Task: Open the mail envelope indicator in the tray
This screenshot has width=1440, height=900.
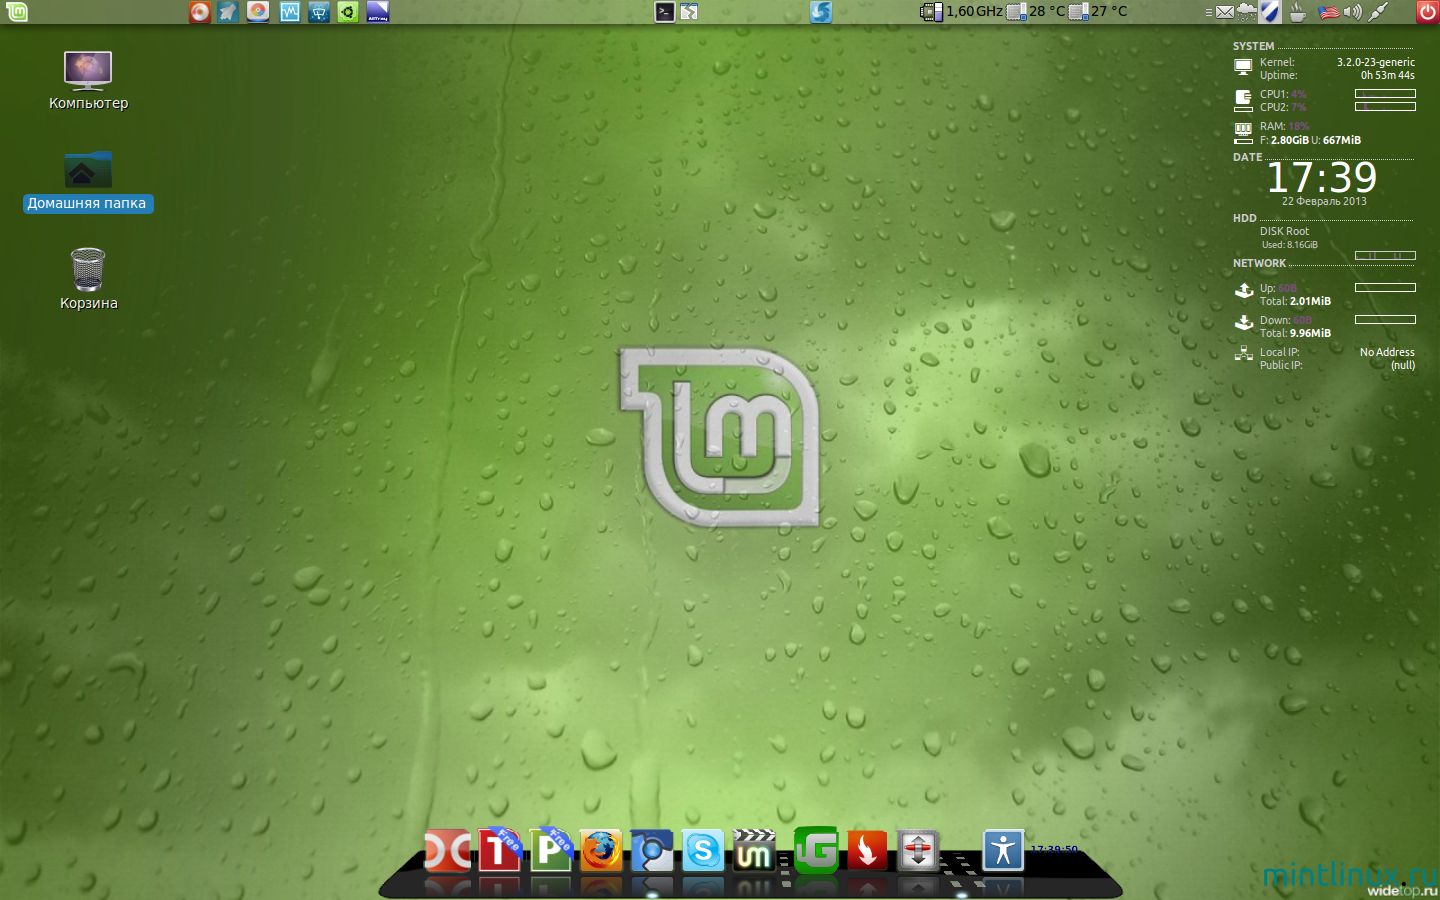Action: coord(1225,12)
